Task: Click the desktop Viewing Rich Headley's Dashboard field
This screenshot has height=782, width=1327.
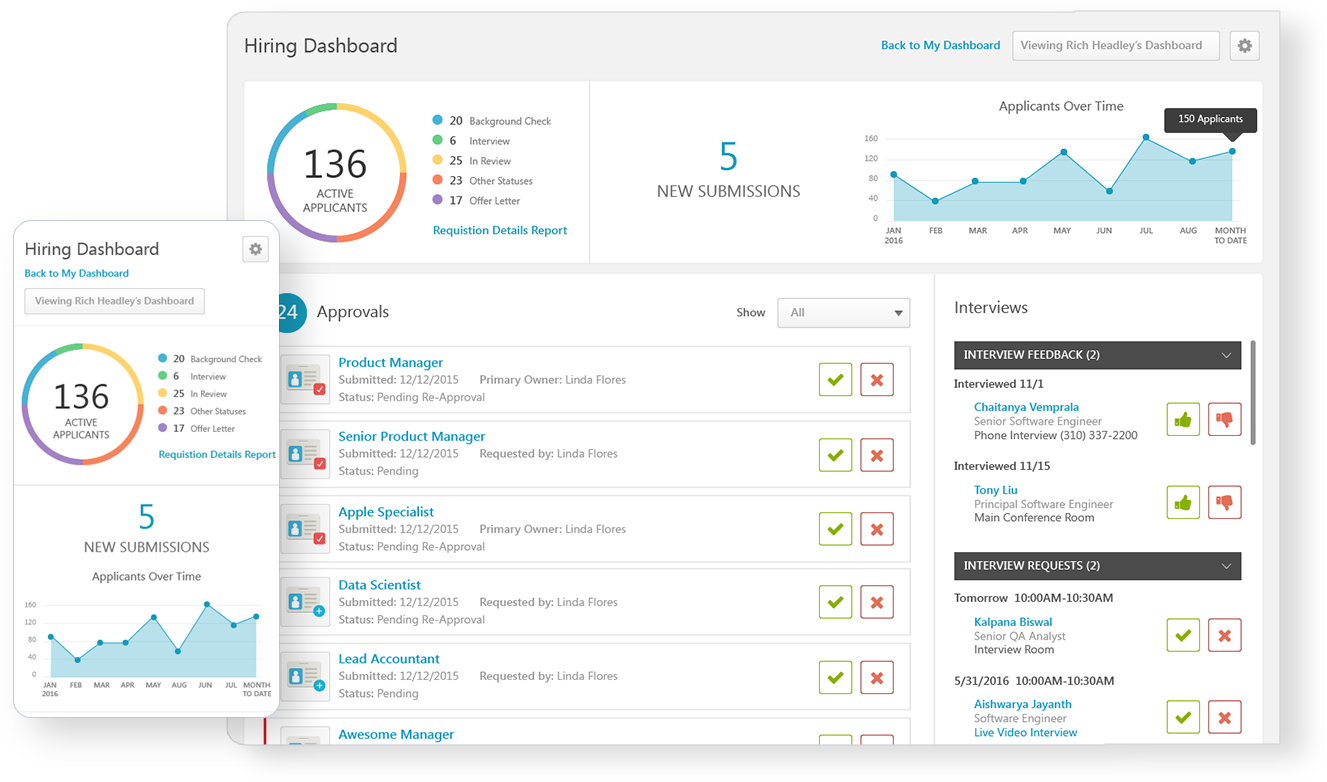Action: [x=1115, y=46]
